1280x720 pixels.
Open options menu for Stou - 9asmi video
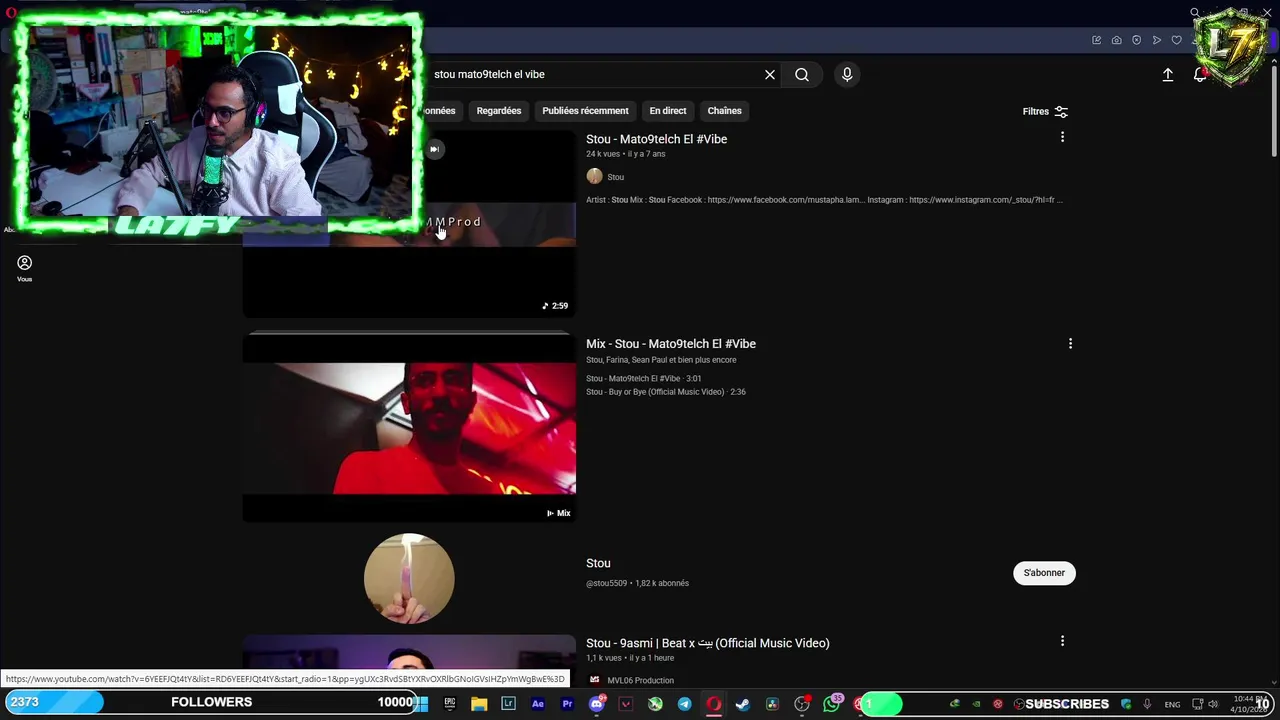pos(1062,641)
